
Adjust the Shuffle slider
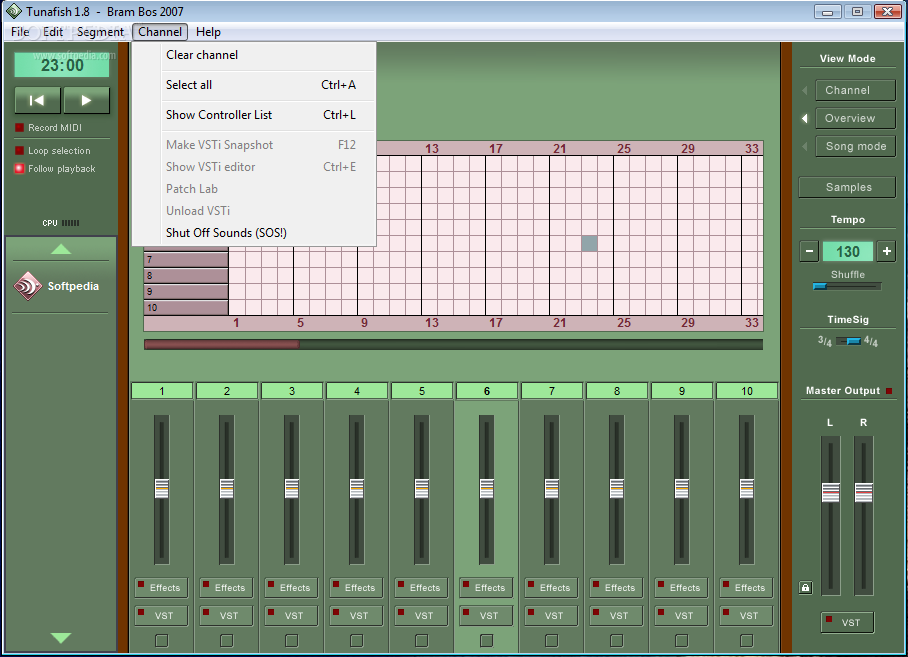(847, 286)
